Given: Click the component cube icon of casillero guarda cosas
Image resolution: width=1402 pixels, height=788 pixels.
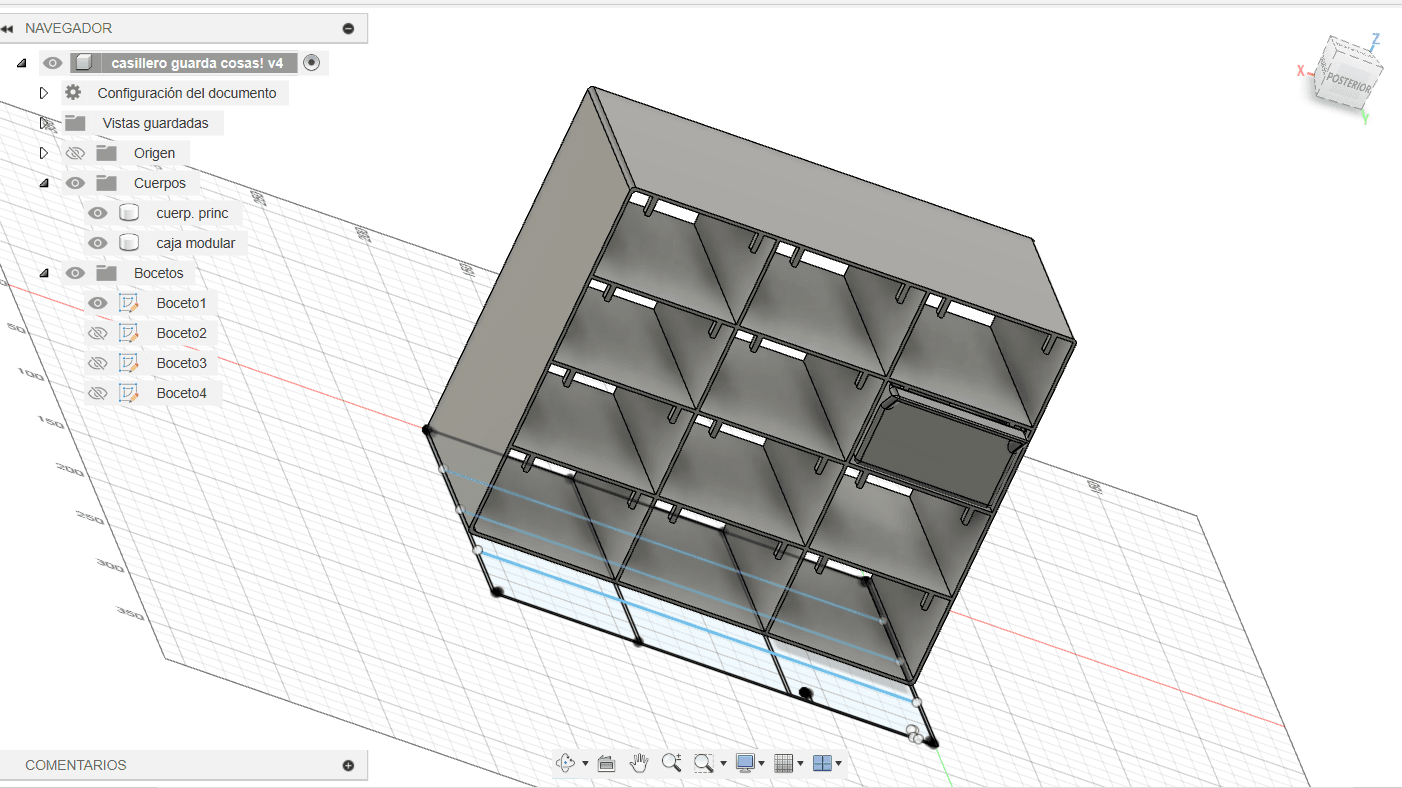Looking at the screenshot, I should 84,63.
